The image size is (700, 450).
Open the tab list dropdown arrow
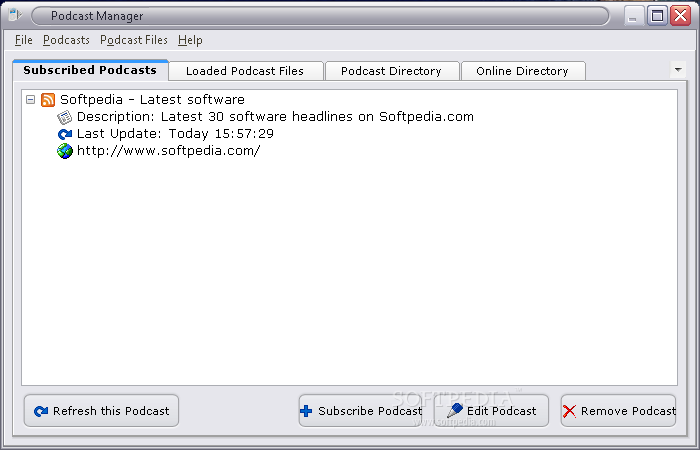tap(677, 70)
